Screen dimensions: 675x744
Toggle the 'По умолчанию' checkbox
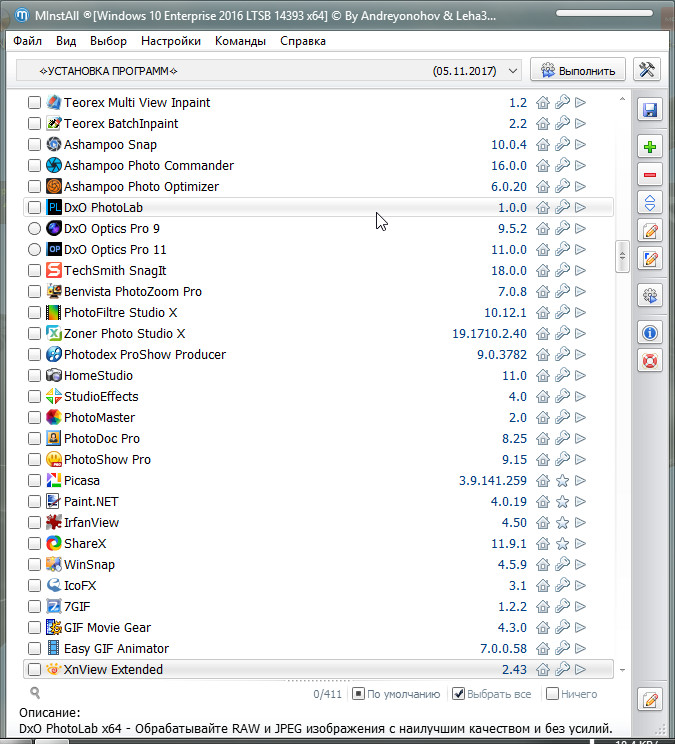pos(359,694)
